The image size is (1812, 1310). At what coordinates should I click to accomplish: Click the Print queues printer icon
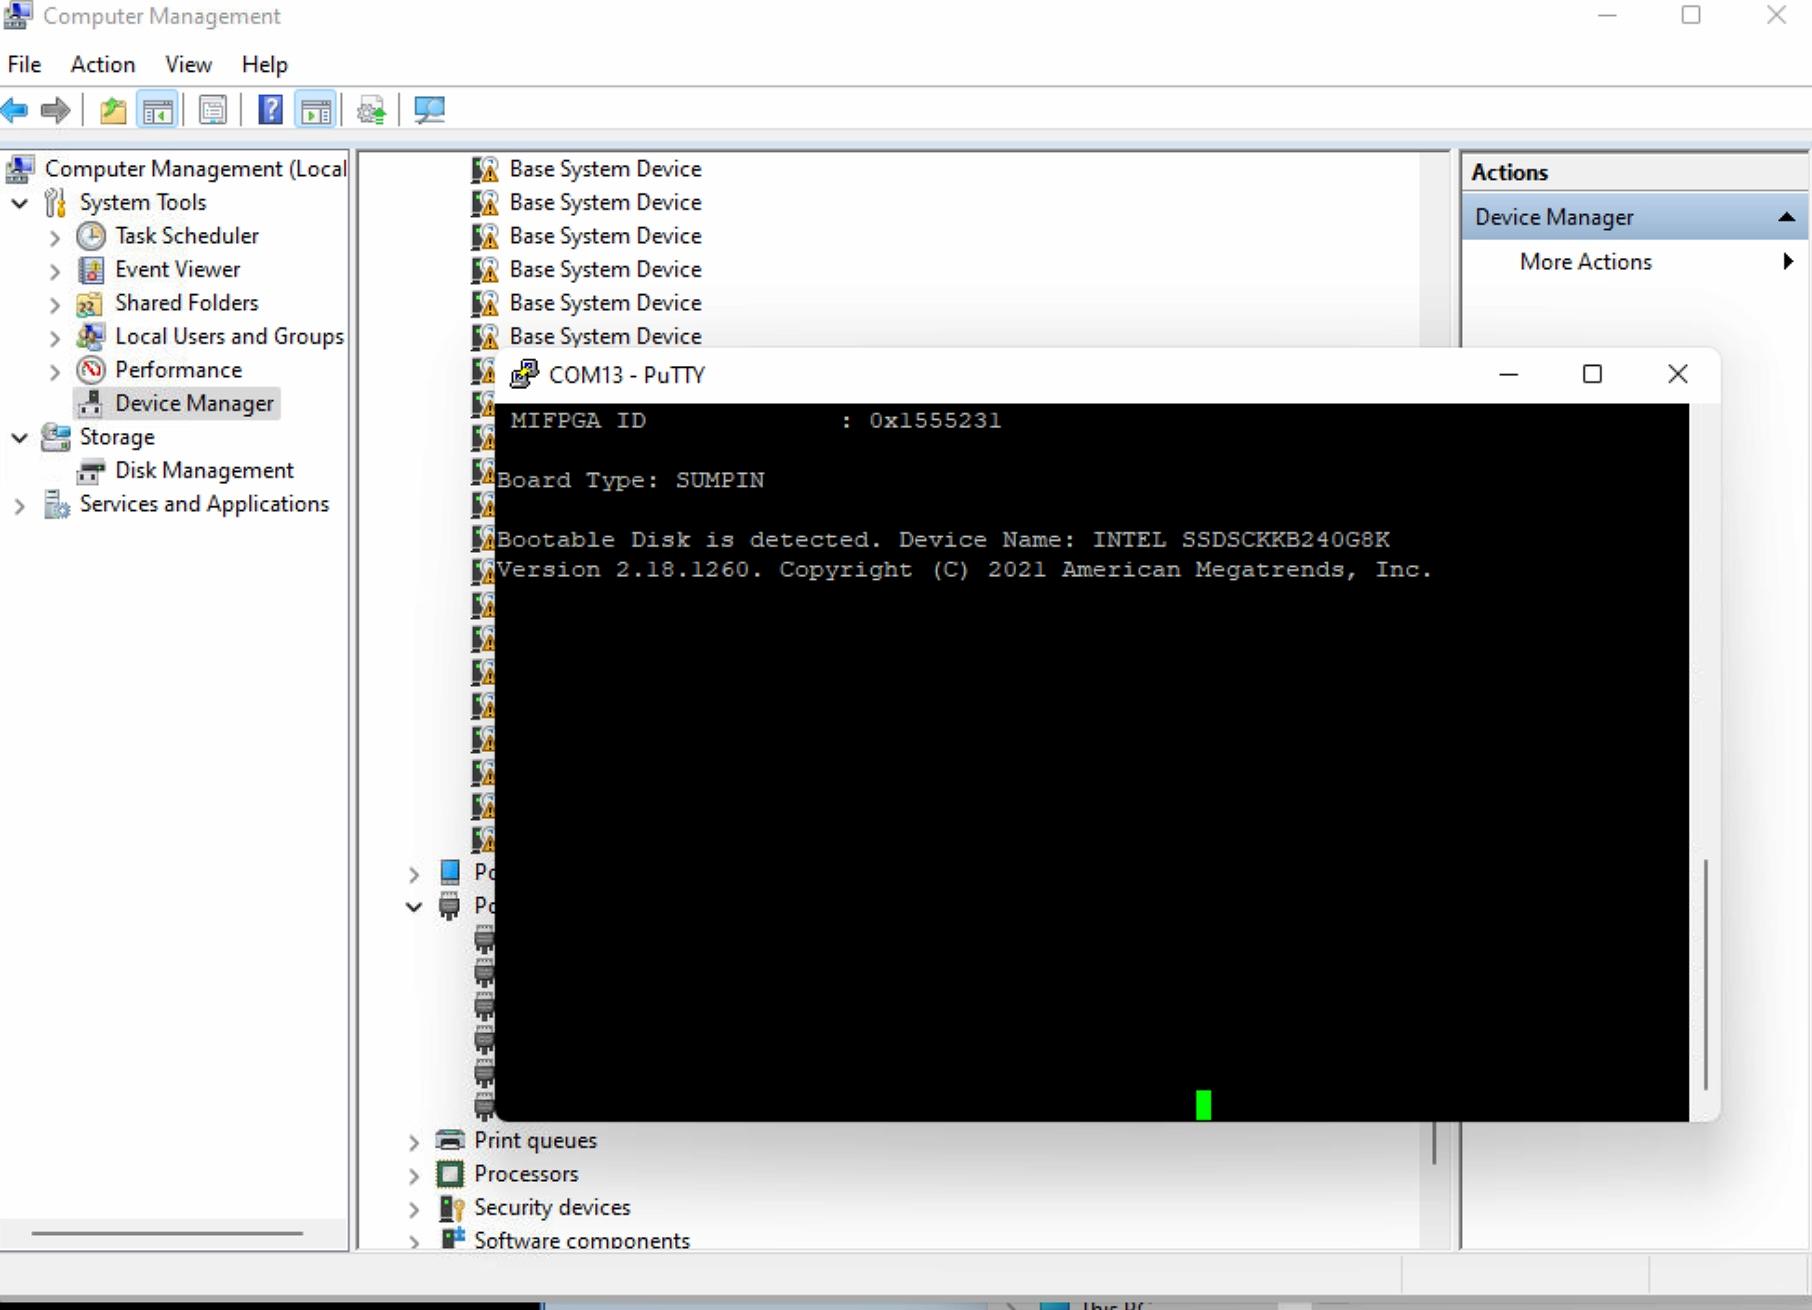(451, 1140)
